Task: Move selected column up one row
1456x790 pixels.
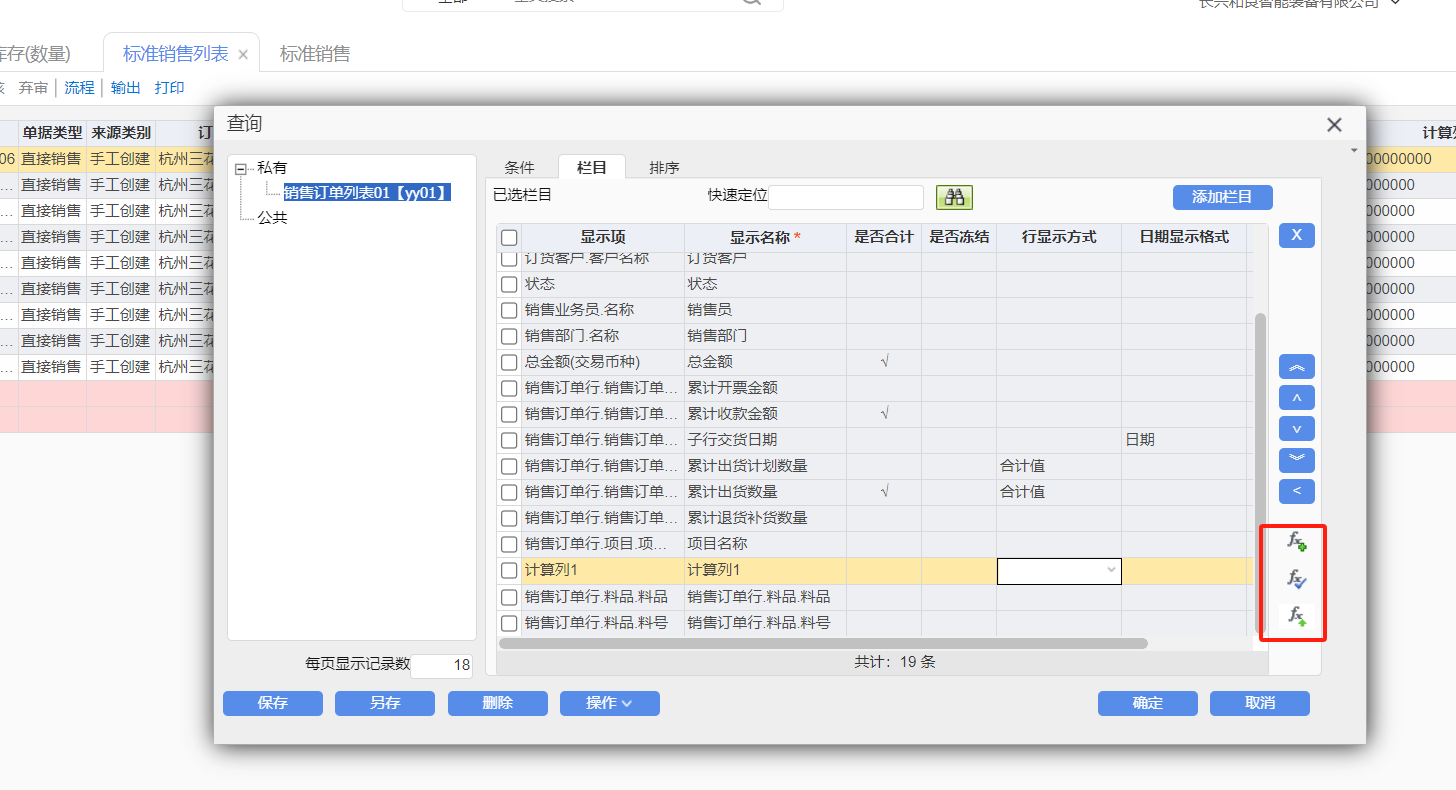Action: click(x=1297, y=398)
